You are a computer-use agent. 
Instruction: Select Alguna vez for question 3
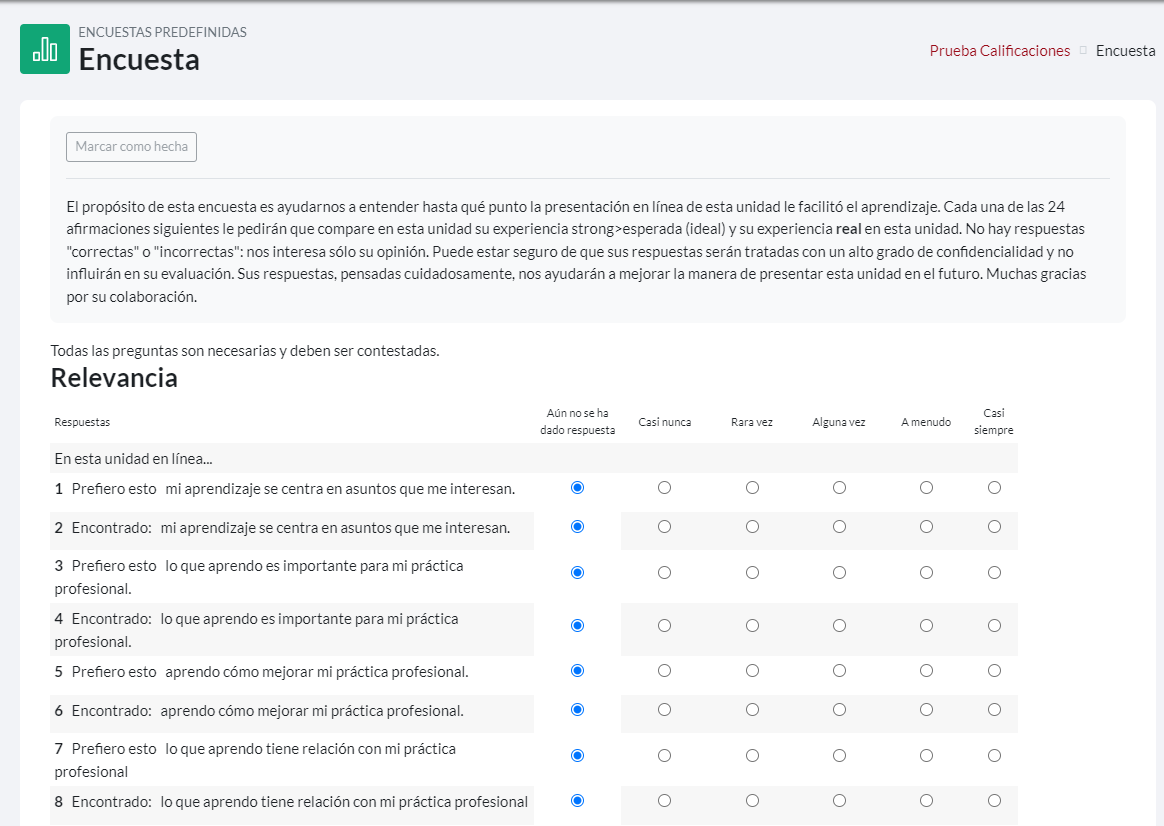(839, 573)
